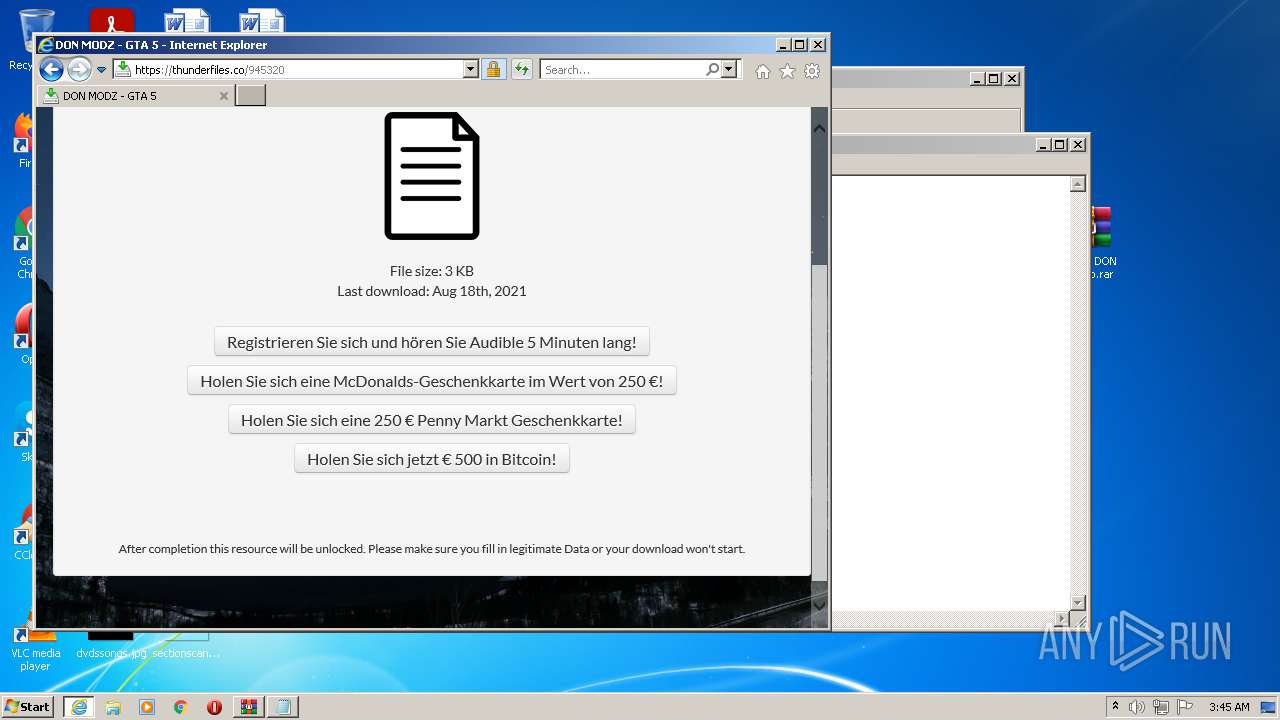Select the first Word document on desktop
This screenshot has width=1280, height=720.
tap(186, 21)
